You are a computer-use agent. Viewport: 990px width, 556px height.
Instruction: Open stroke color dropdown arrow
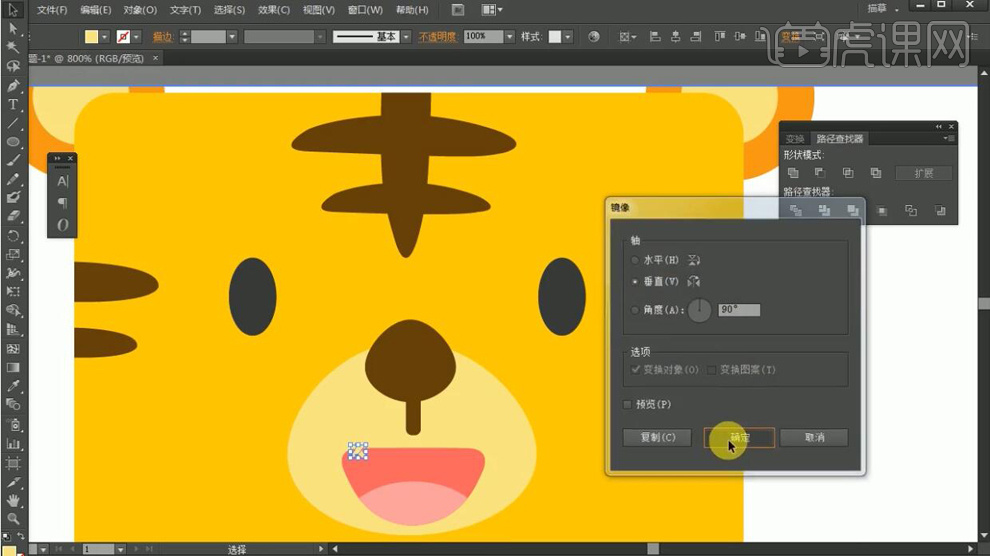coord(136,37)
